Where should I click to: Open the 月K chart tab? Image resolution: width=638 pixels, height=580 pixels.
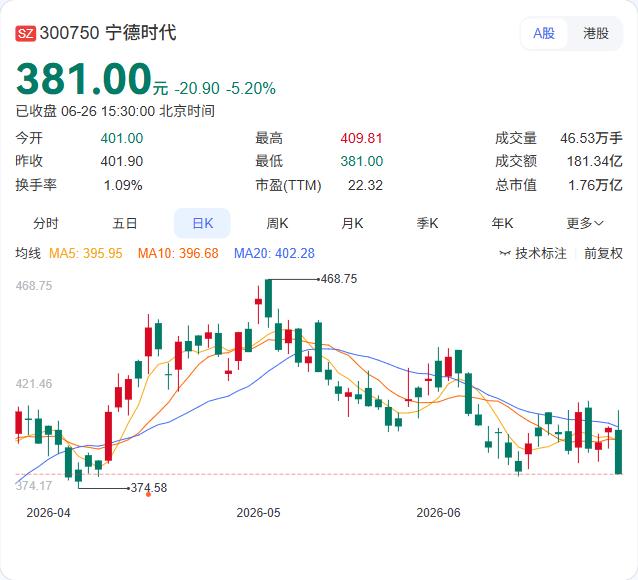click(x=352, y=223)
